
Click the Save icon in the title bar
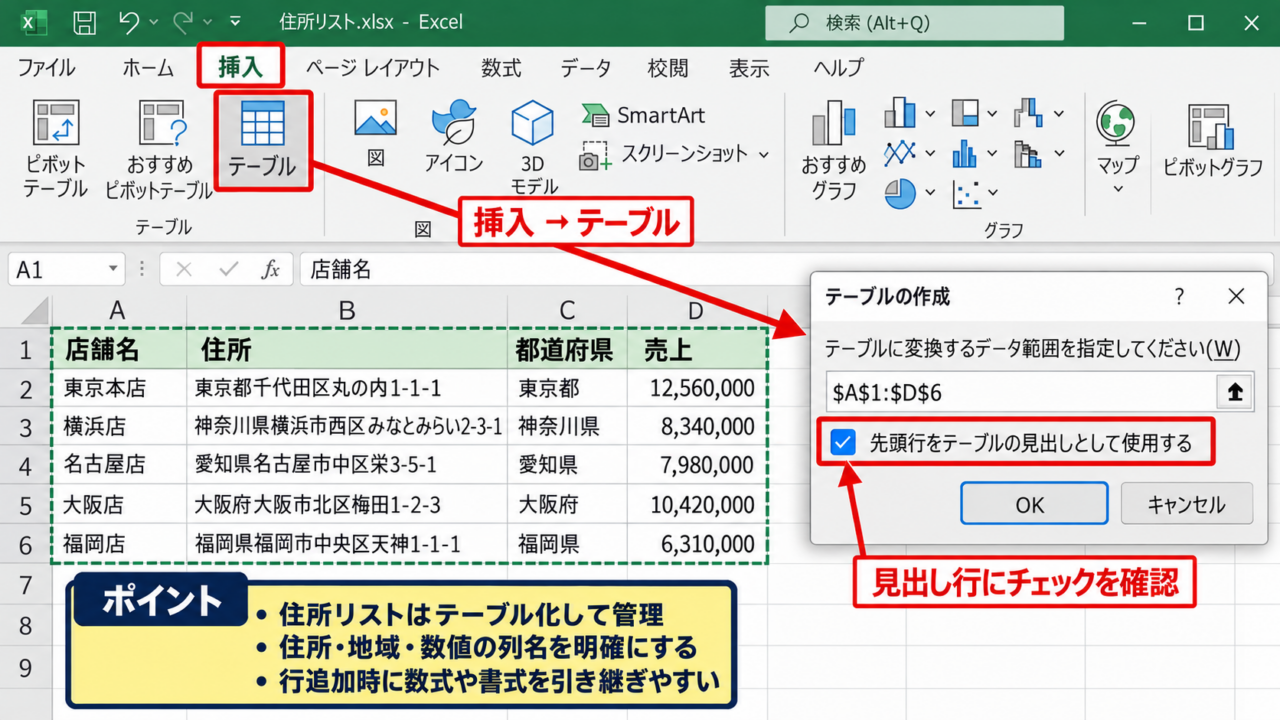(85, 22)
